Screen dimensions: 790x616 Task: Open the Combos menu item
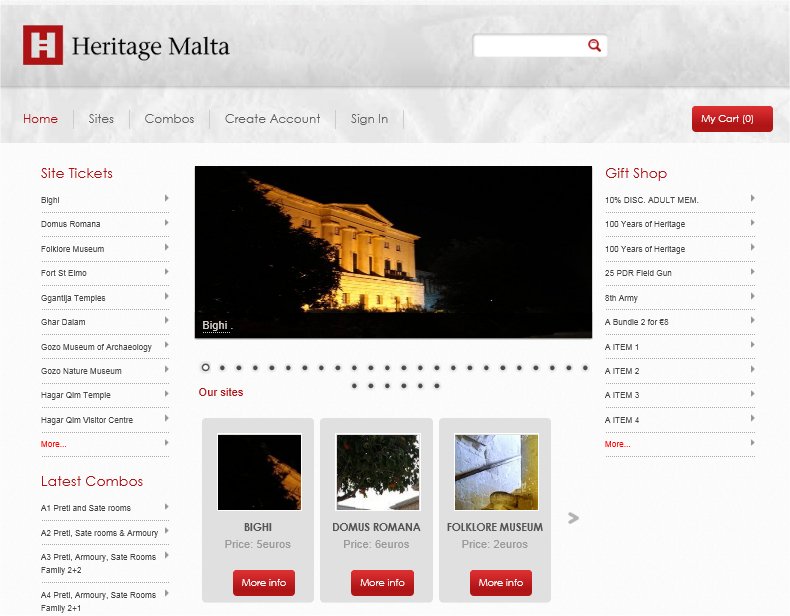pyautogui.click(x=169, y=119)
